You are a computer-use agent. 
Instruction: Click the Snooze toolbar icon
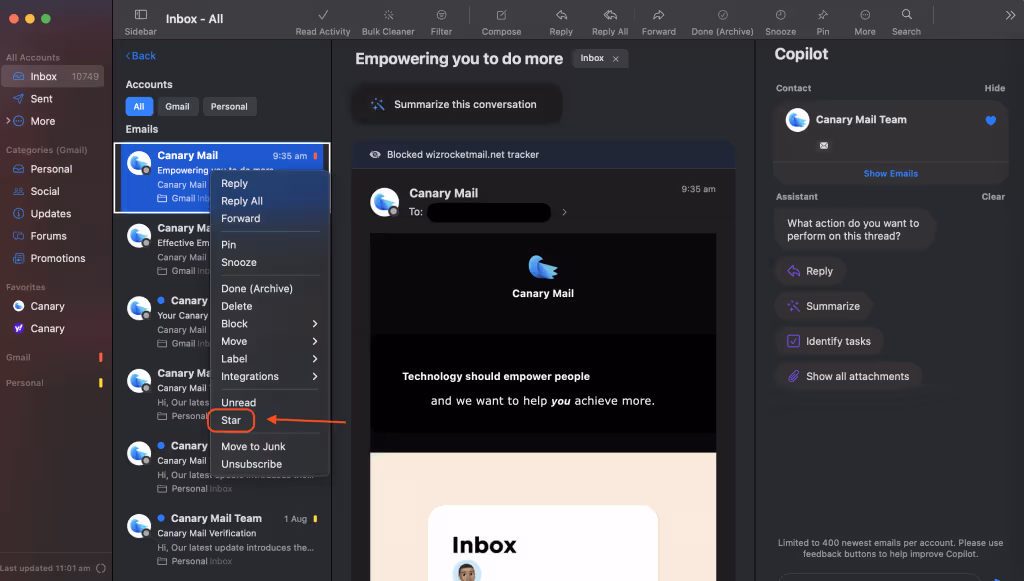pyautogui.click(x=780, y=15)
